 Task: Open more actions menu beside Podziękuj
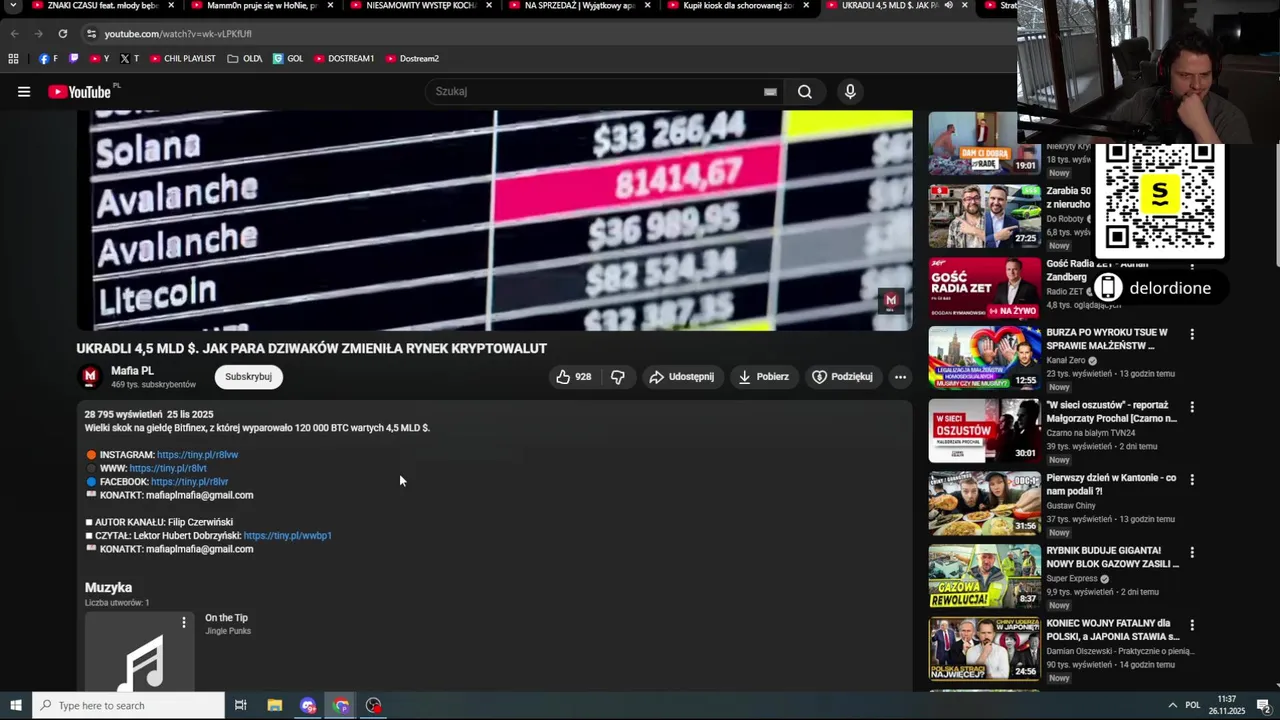coord(900,377)
